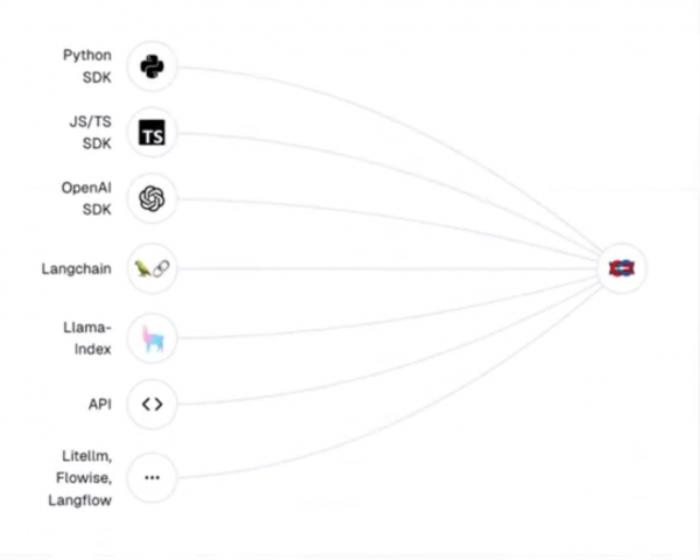
Task: Open the JS/TS SDK label
Action: click(90, 132)
